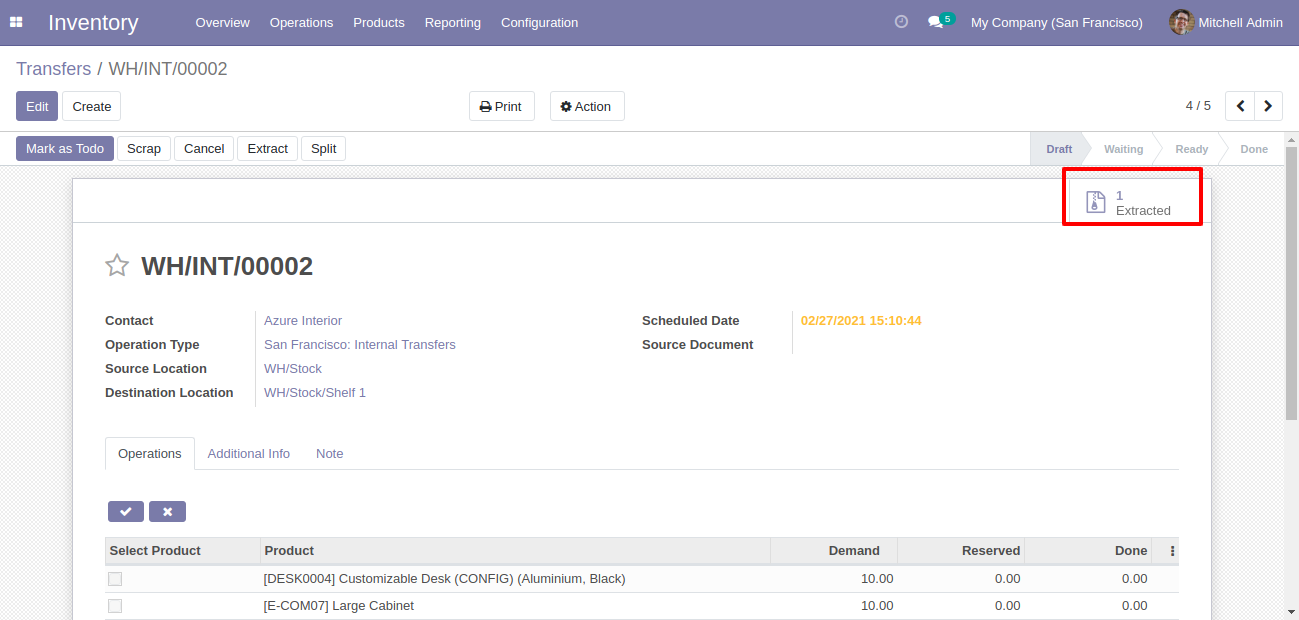Open the Products menu

coord(379,22)
